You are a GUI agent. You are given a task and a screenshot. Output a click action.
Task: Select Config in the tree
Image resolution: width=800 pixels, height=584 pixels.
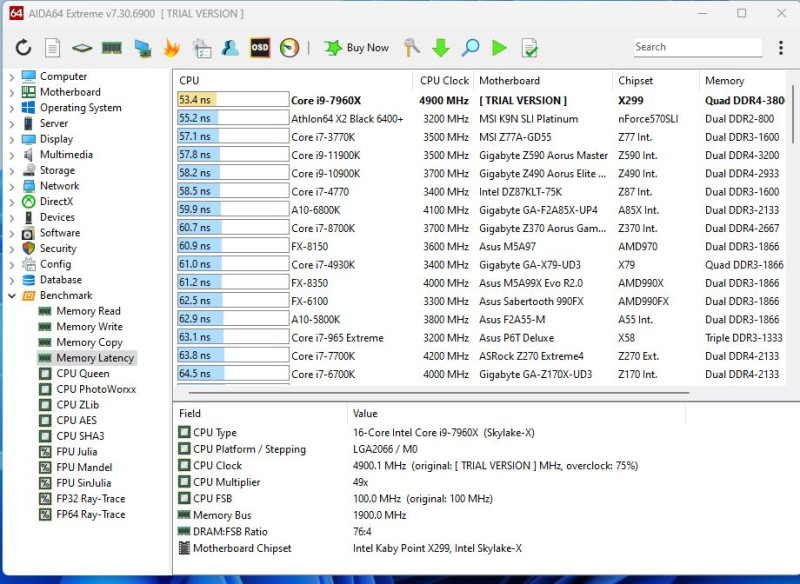pos(56,264)
